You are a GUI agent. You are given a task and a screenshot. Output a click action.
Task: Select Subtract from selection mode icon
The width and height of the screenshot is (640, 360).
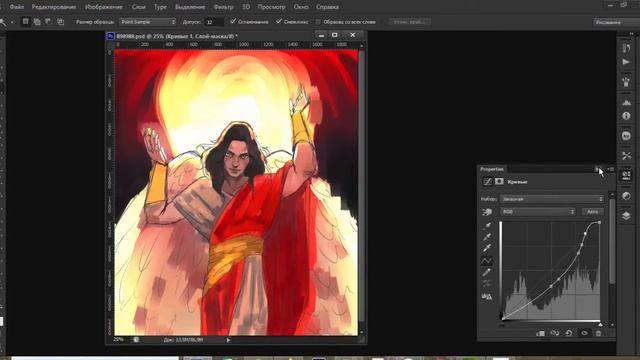[48, 22]
